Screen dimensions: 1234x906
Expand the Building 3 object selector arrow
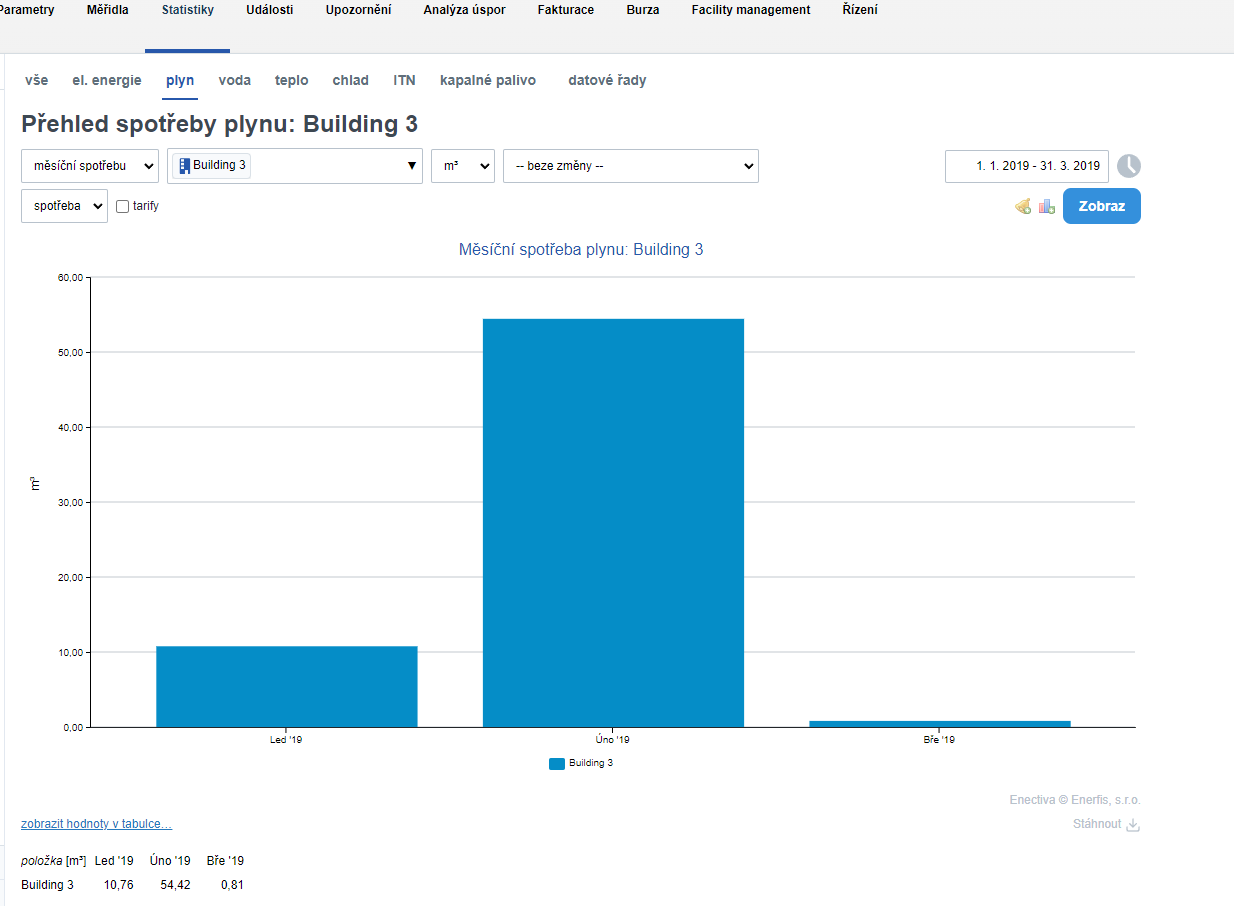(412, 166)
